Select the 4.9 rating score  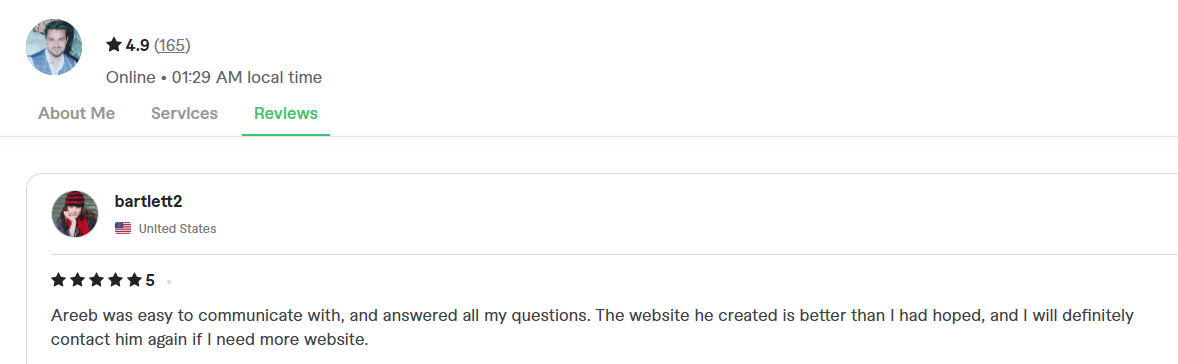point(137,46)
